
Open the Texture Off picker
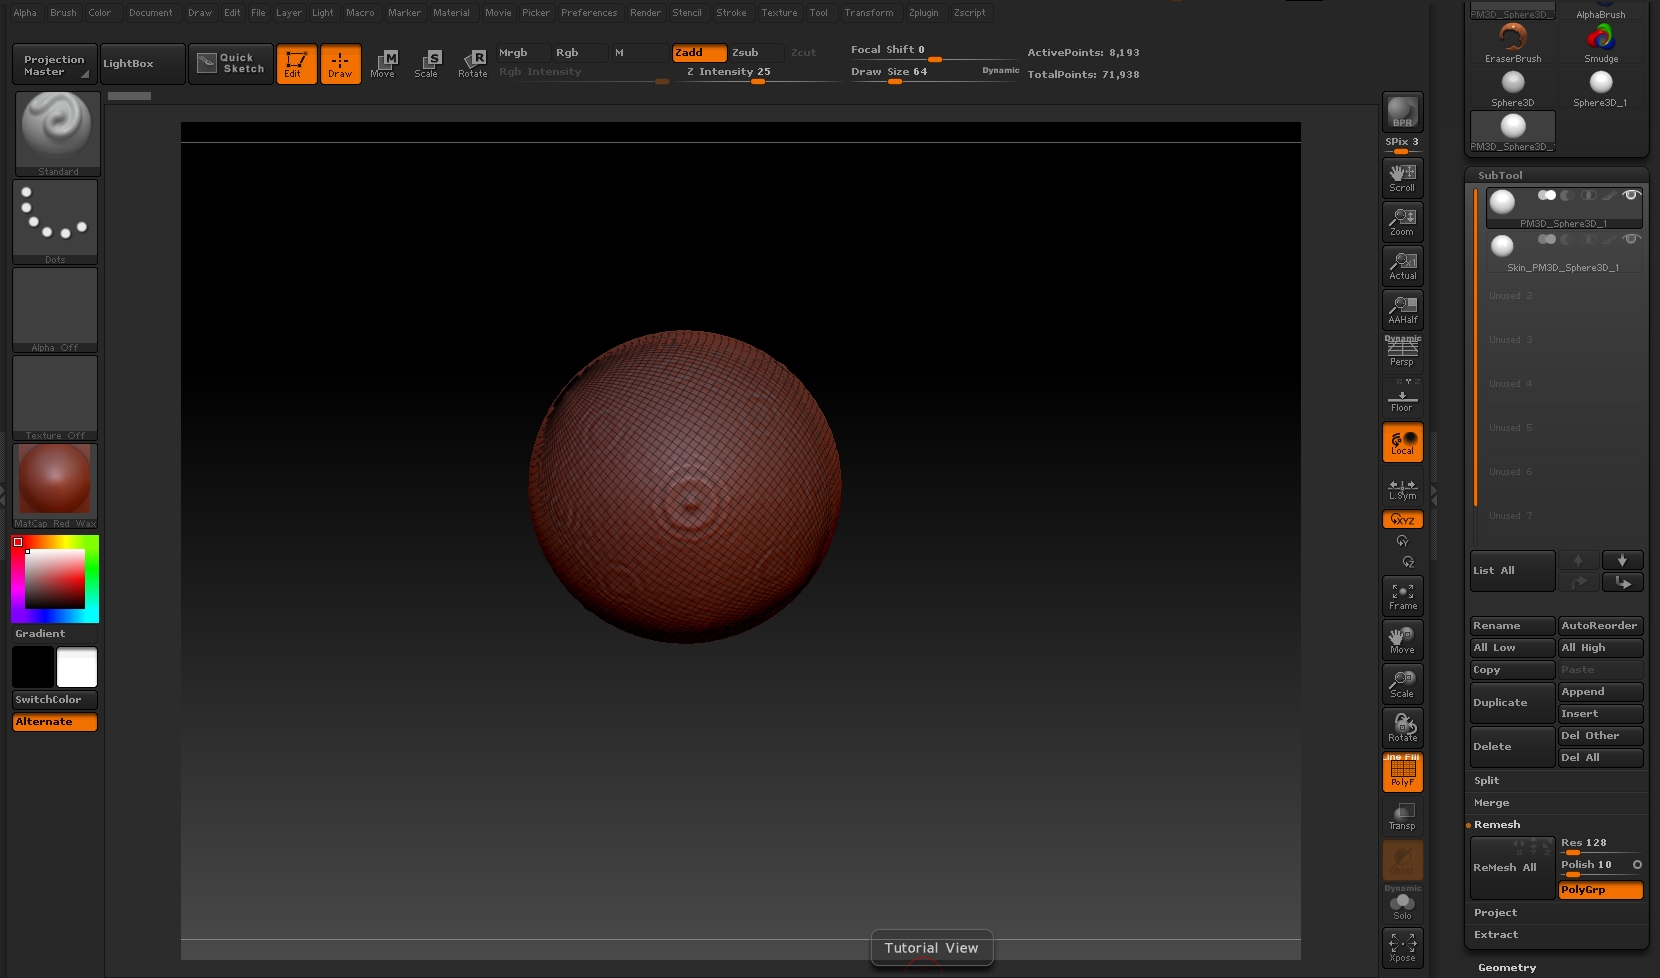pos(55,398)
